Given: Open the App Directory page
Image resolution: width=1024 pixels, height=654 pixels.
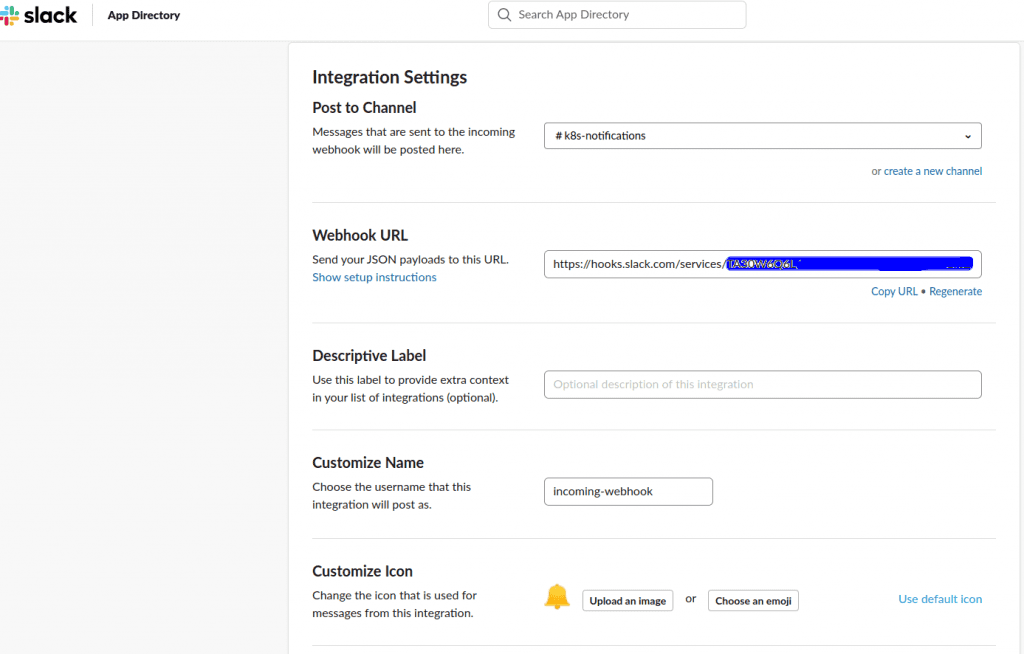Looking at the screenshot, I should pos(143,16).
